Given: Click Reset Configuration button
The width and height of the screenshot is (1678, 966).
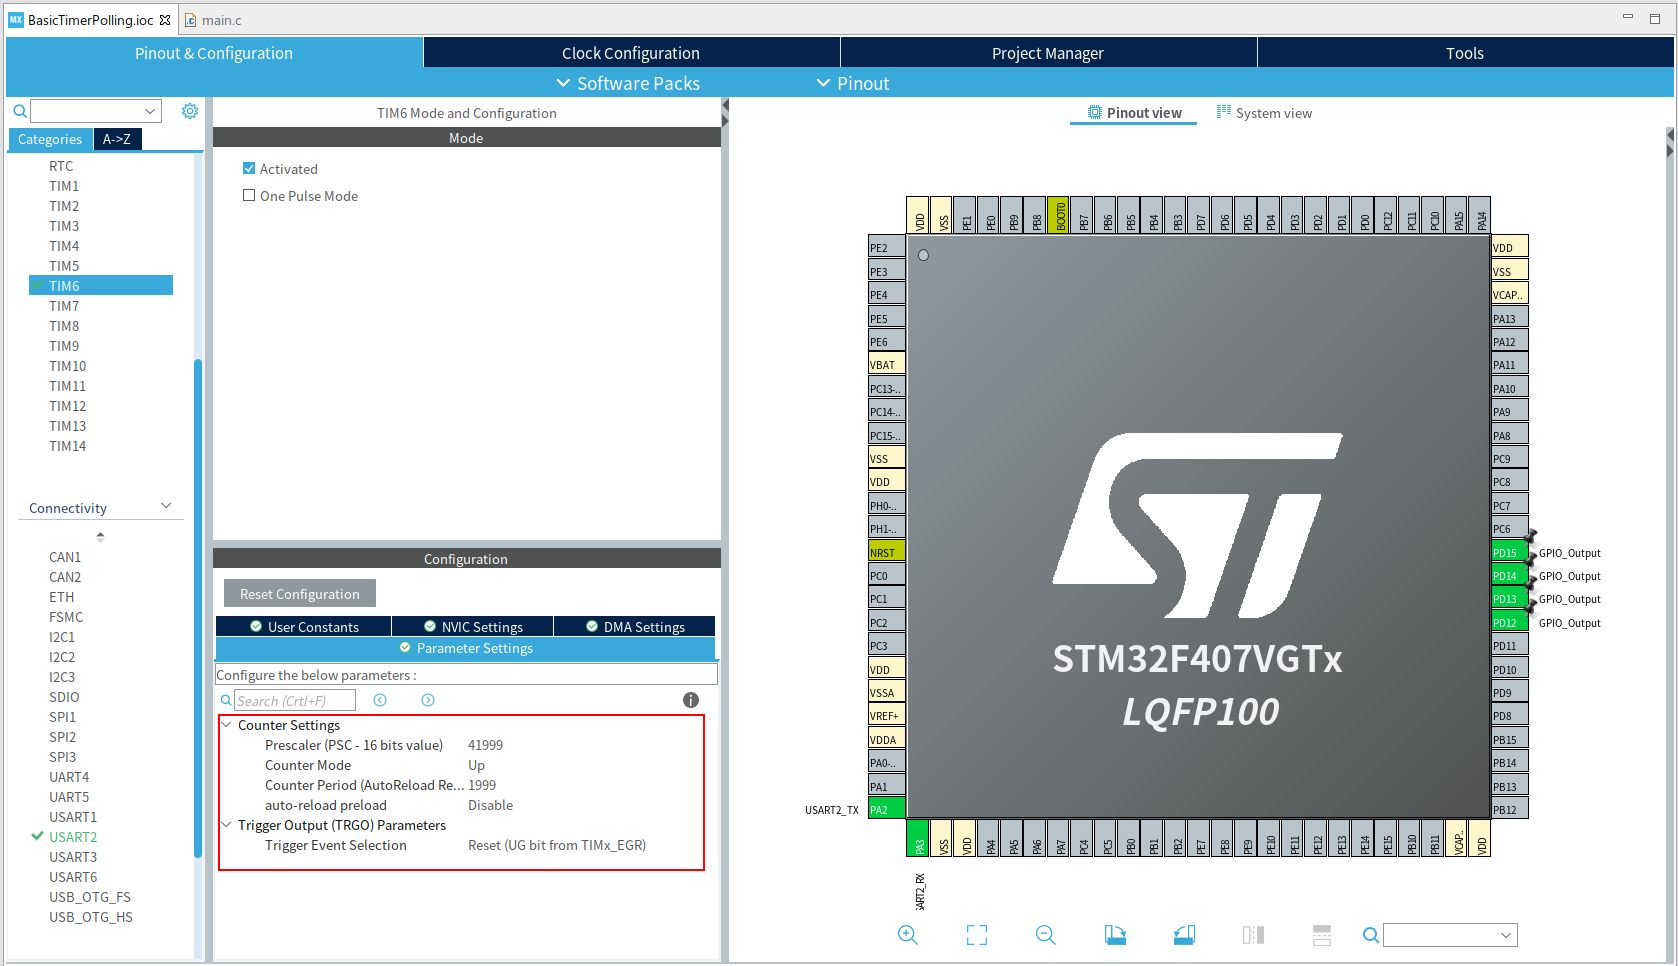Looking at the screenshot, I should (300, 593).
